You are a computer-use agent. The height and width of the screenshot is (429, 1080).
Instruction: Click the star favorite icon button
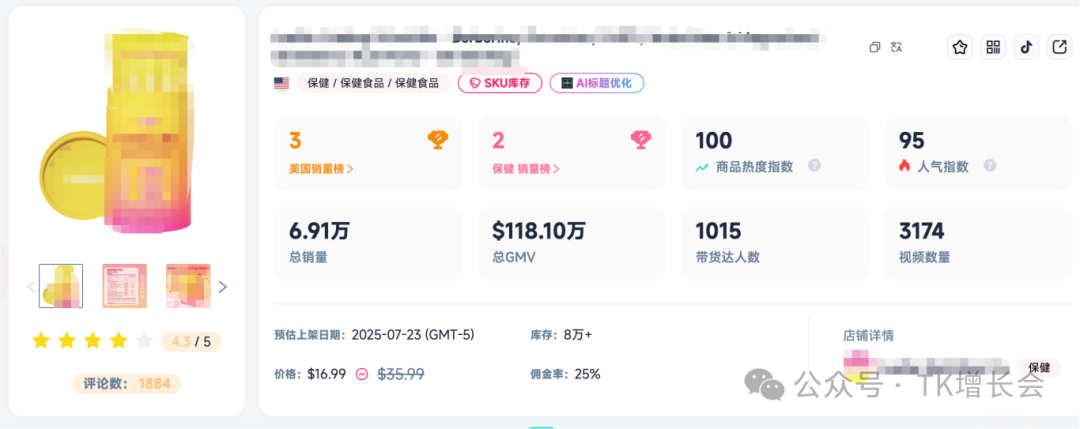pyautogui.click(x=960, y=47)
